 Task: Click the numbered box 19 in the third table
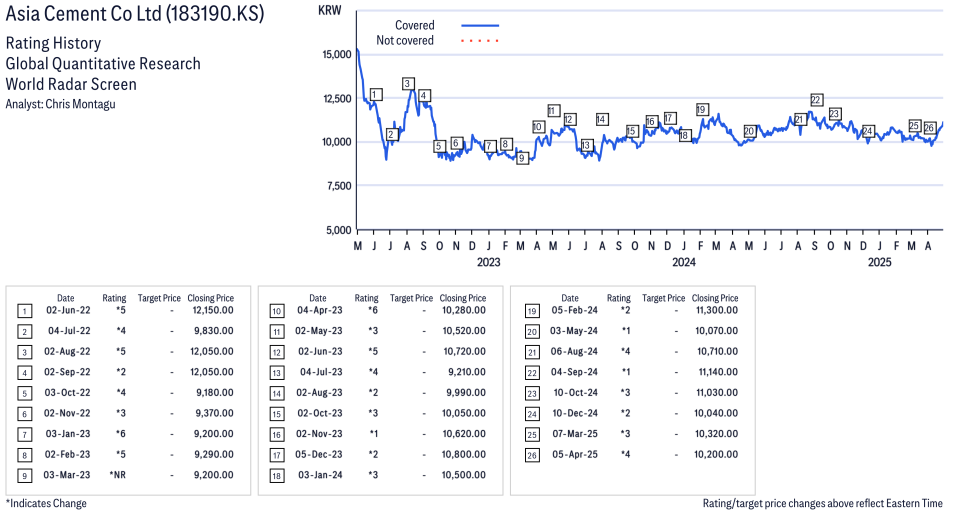point(532,311)
